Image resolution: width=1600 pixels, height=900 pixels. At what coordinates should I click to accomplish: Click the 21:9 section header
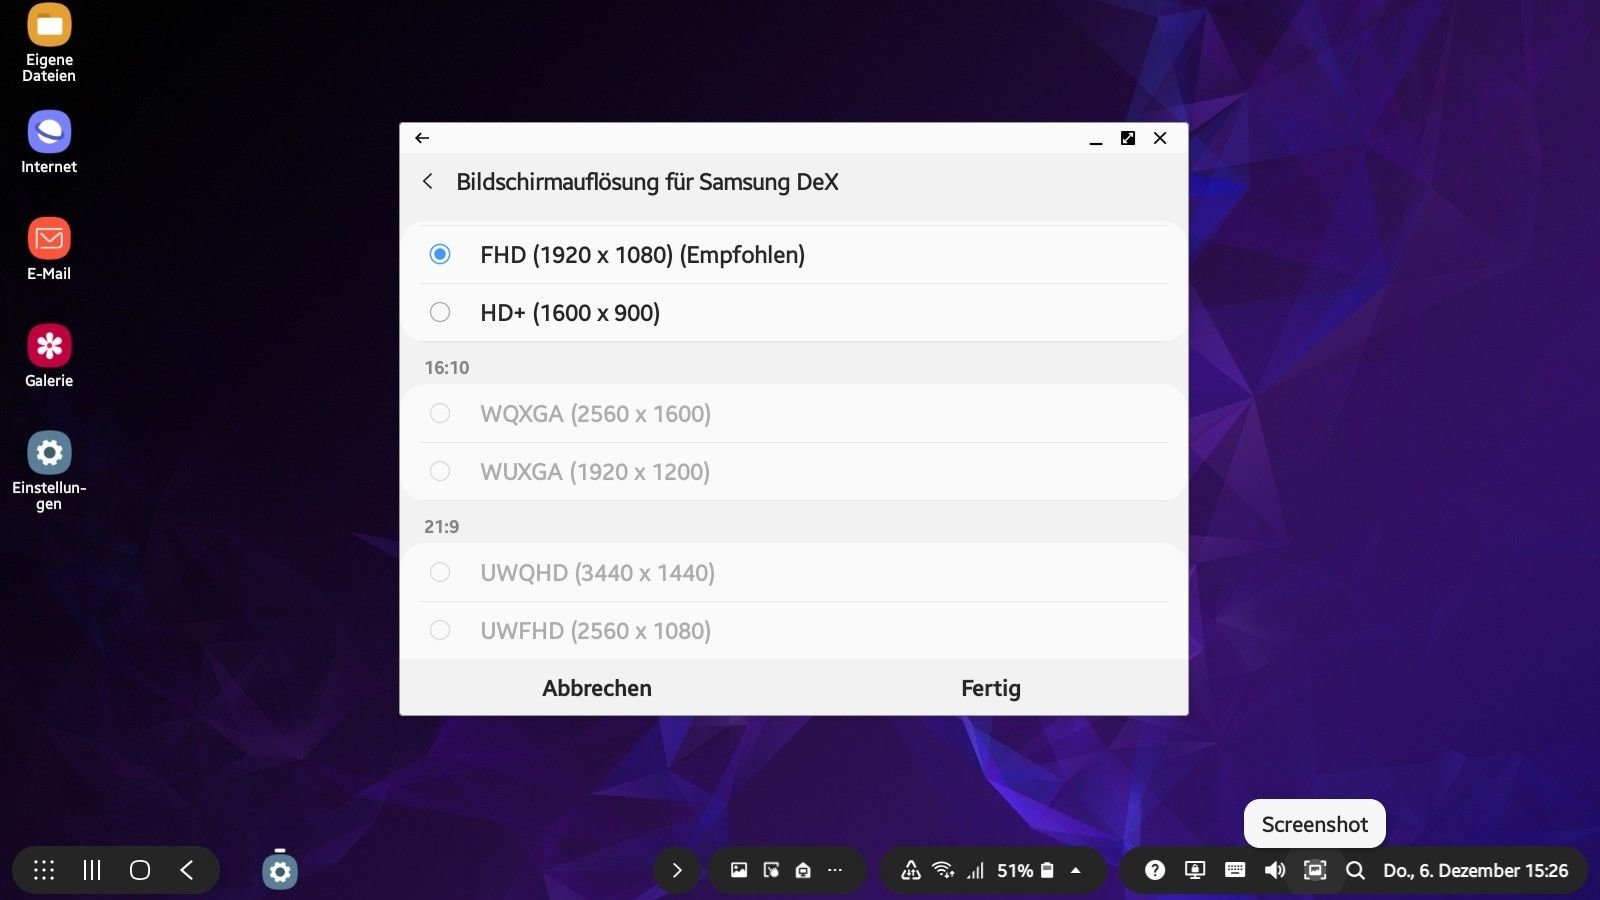442,526
